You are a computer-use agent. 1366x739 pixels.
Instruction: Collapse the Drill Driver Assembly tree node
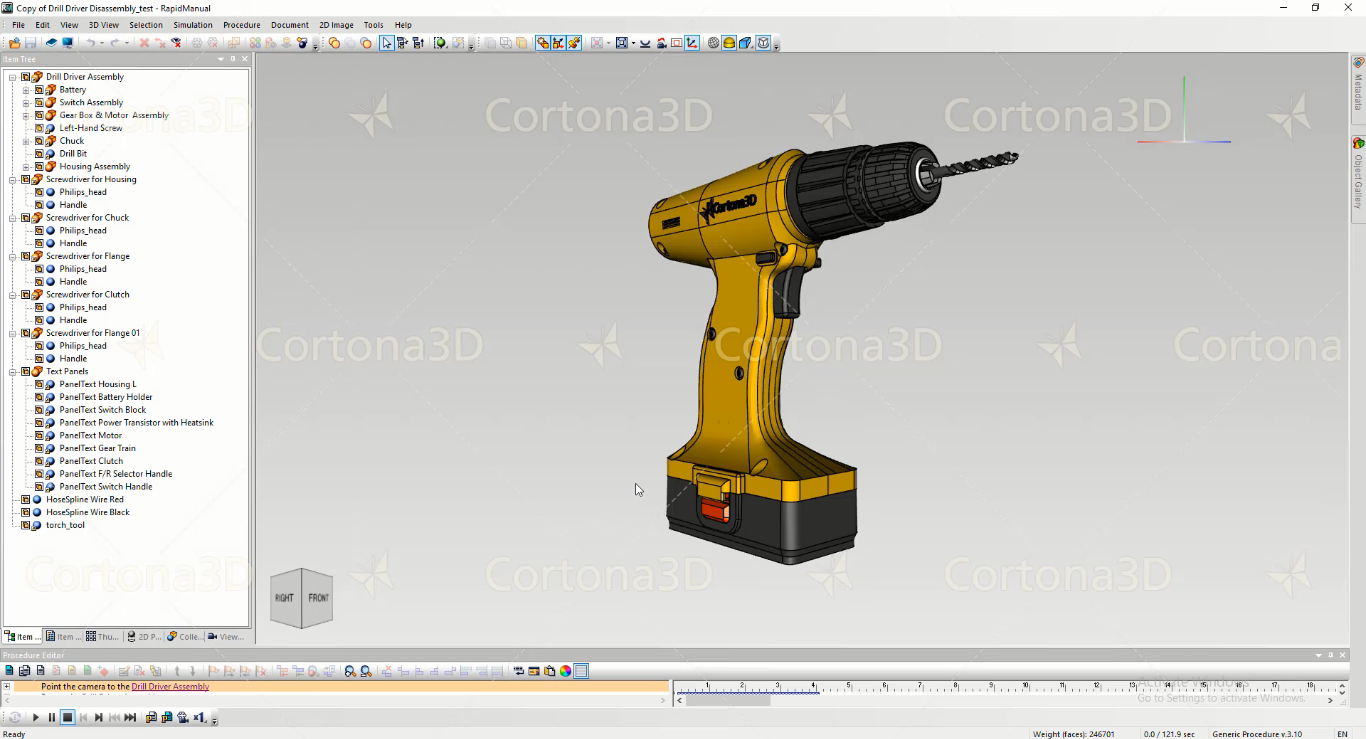pyautogui.click(x=13, y=77)
